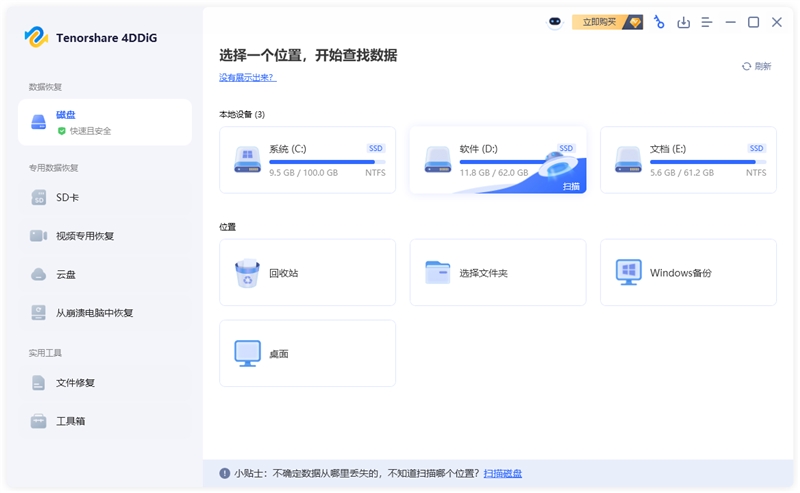The image size is (800, 493).
Task: Open the 没有展示出来? help link
Action: click(x=247, y=78)
